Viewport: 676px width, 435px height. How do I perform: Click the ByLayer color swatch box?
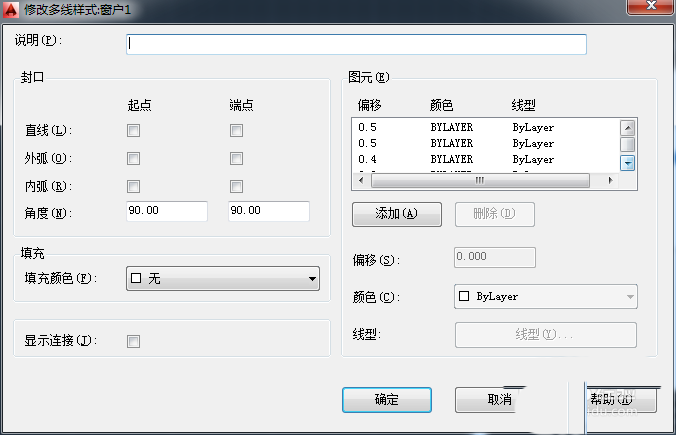[464, 296]
